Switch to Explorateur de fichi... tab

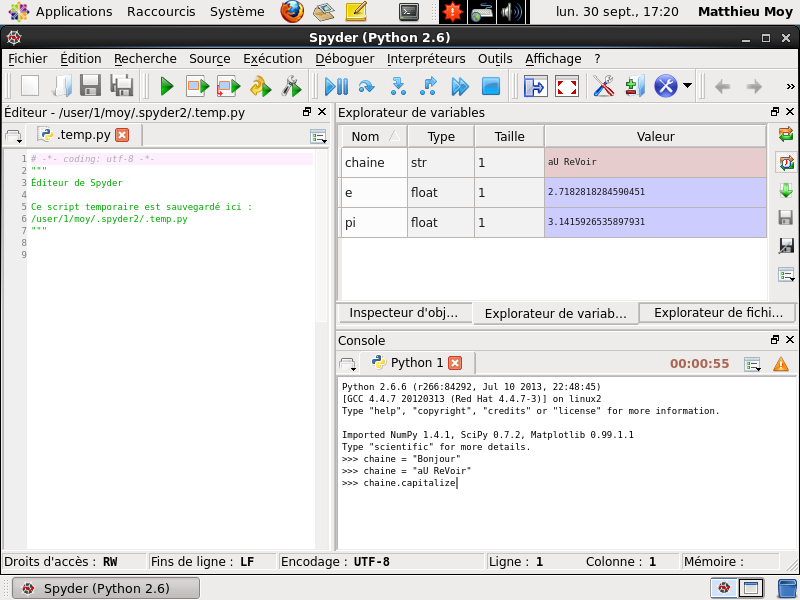coord(718,313)
